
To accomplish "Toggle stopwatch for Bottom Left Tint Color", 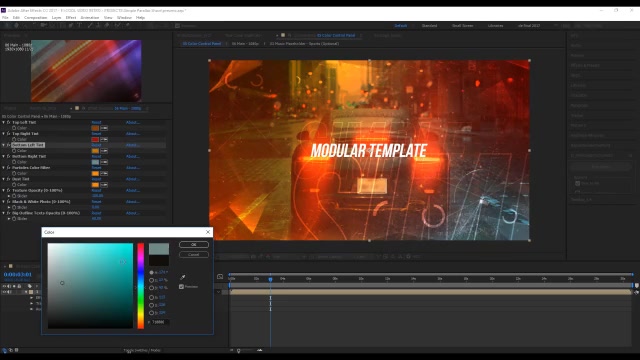I will (x=14, y=151).
